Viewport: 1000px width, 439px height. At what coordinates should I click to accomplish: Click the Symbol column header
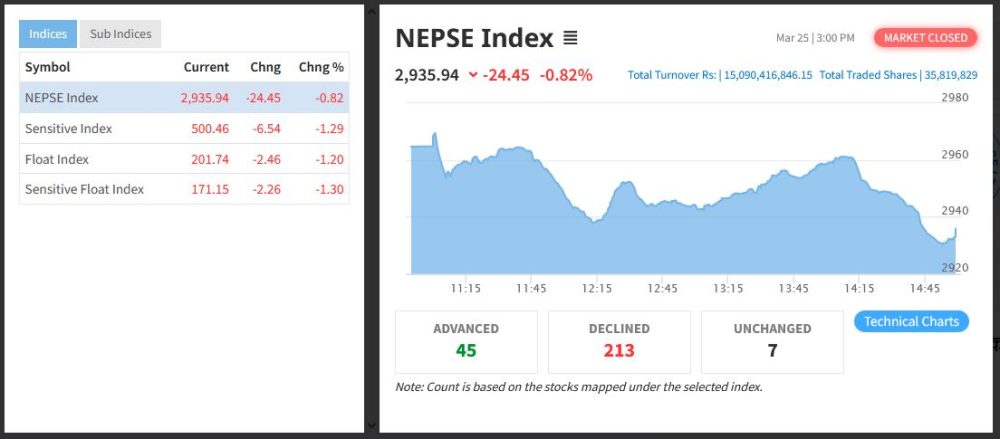point(47,67)
